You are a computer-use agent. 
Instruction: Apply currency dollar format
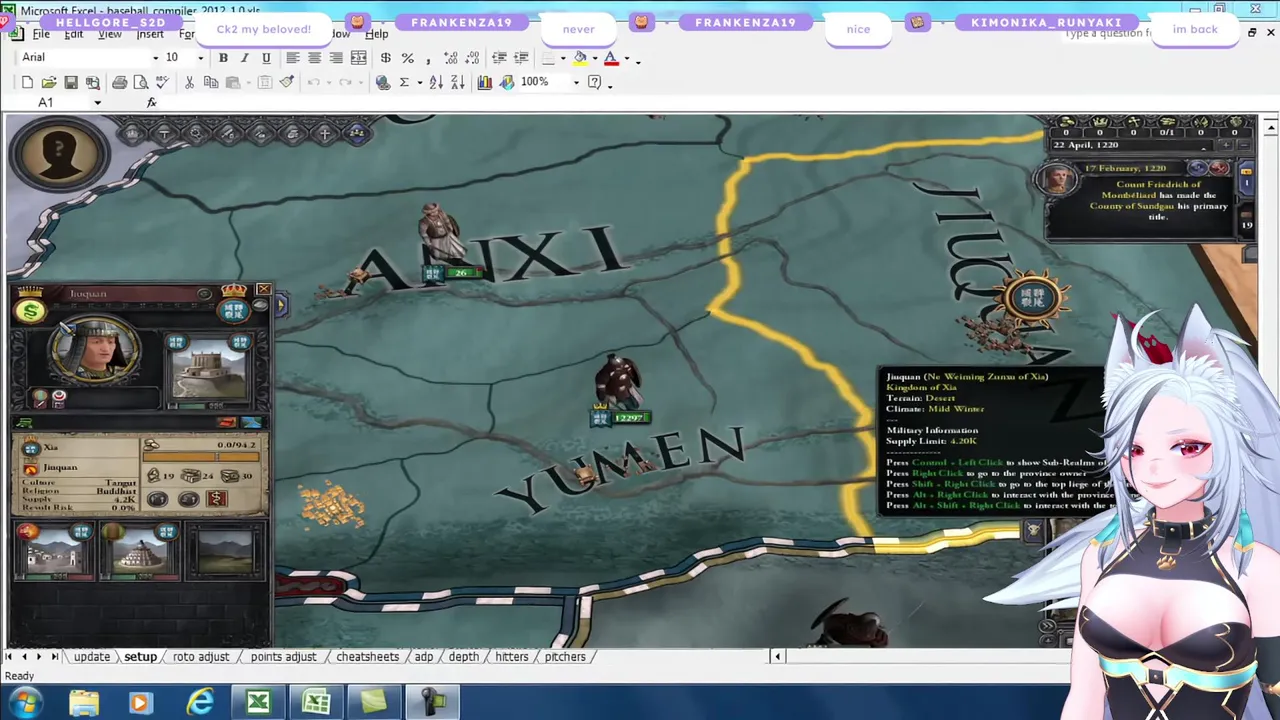coord(385,58)
